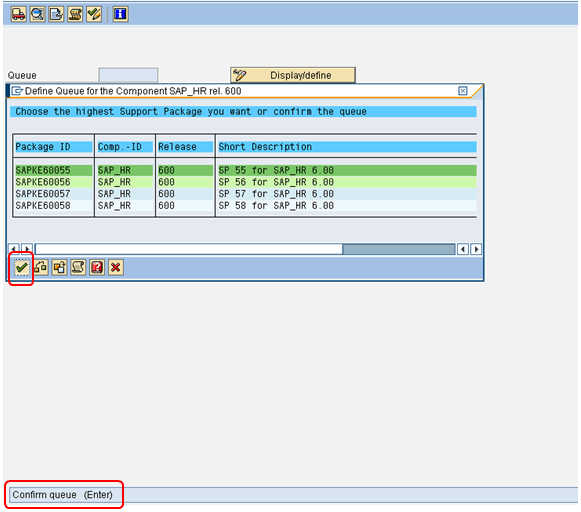Viewport: 581px width, 512px height.
Task: Select SP 56 for SAP_HR row
Action: 245,182
